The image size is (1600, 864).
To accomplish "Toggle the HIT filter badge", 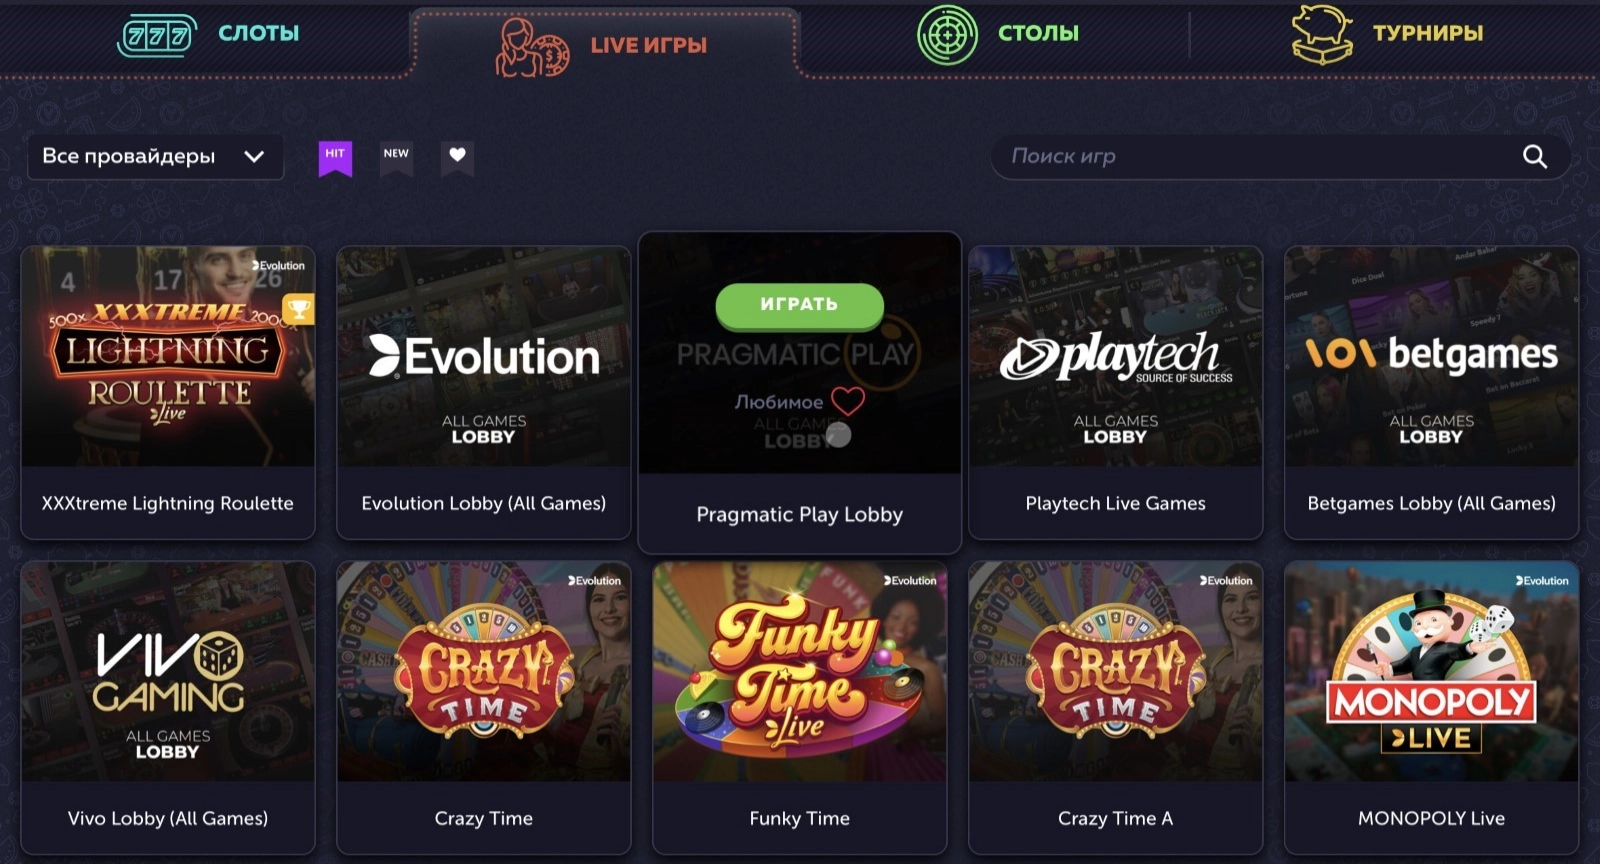I will [335, 157].
